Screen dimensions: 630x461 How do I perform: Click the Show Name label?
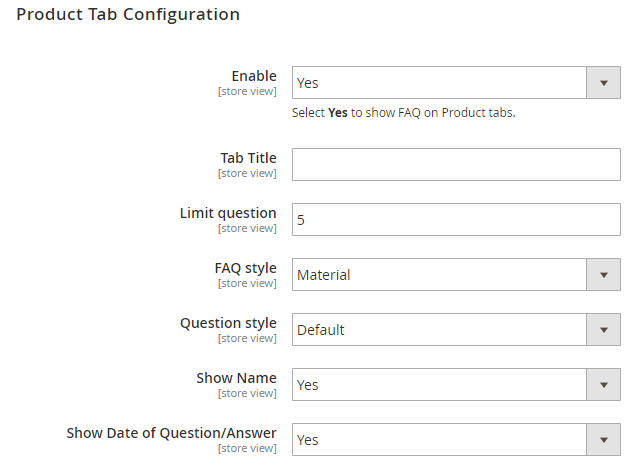point(236,378)
